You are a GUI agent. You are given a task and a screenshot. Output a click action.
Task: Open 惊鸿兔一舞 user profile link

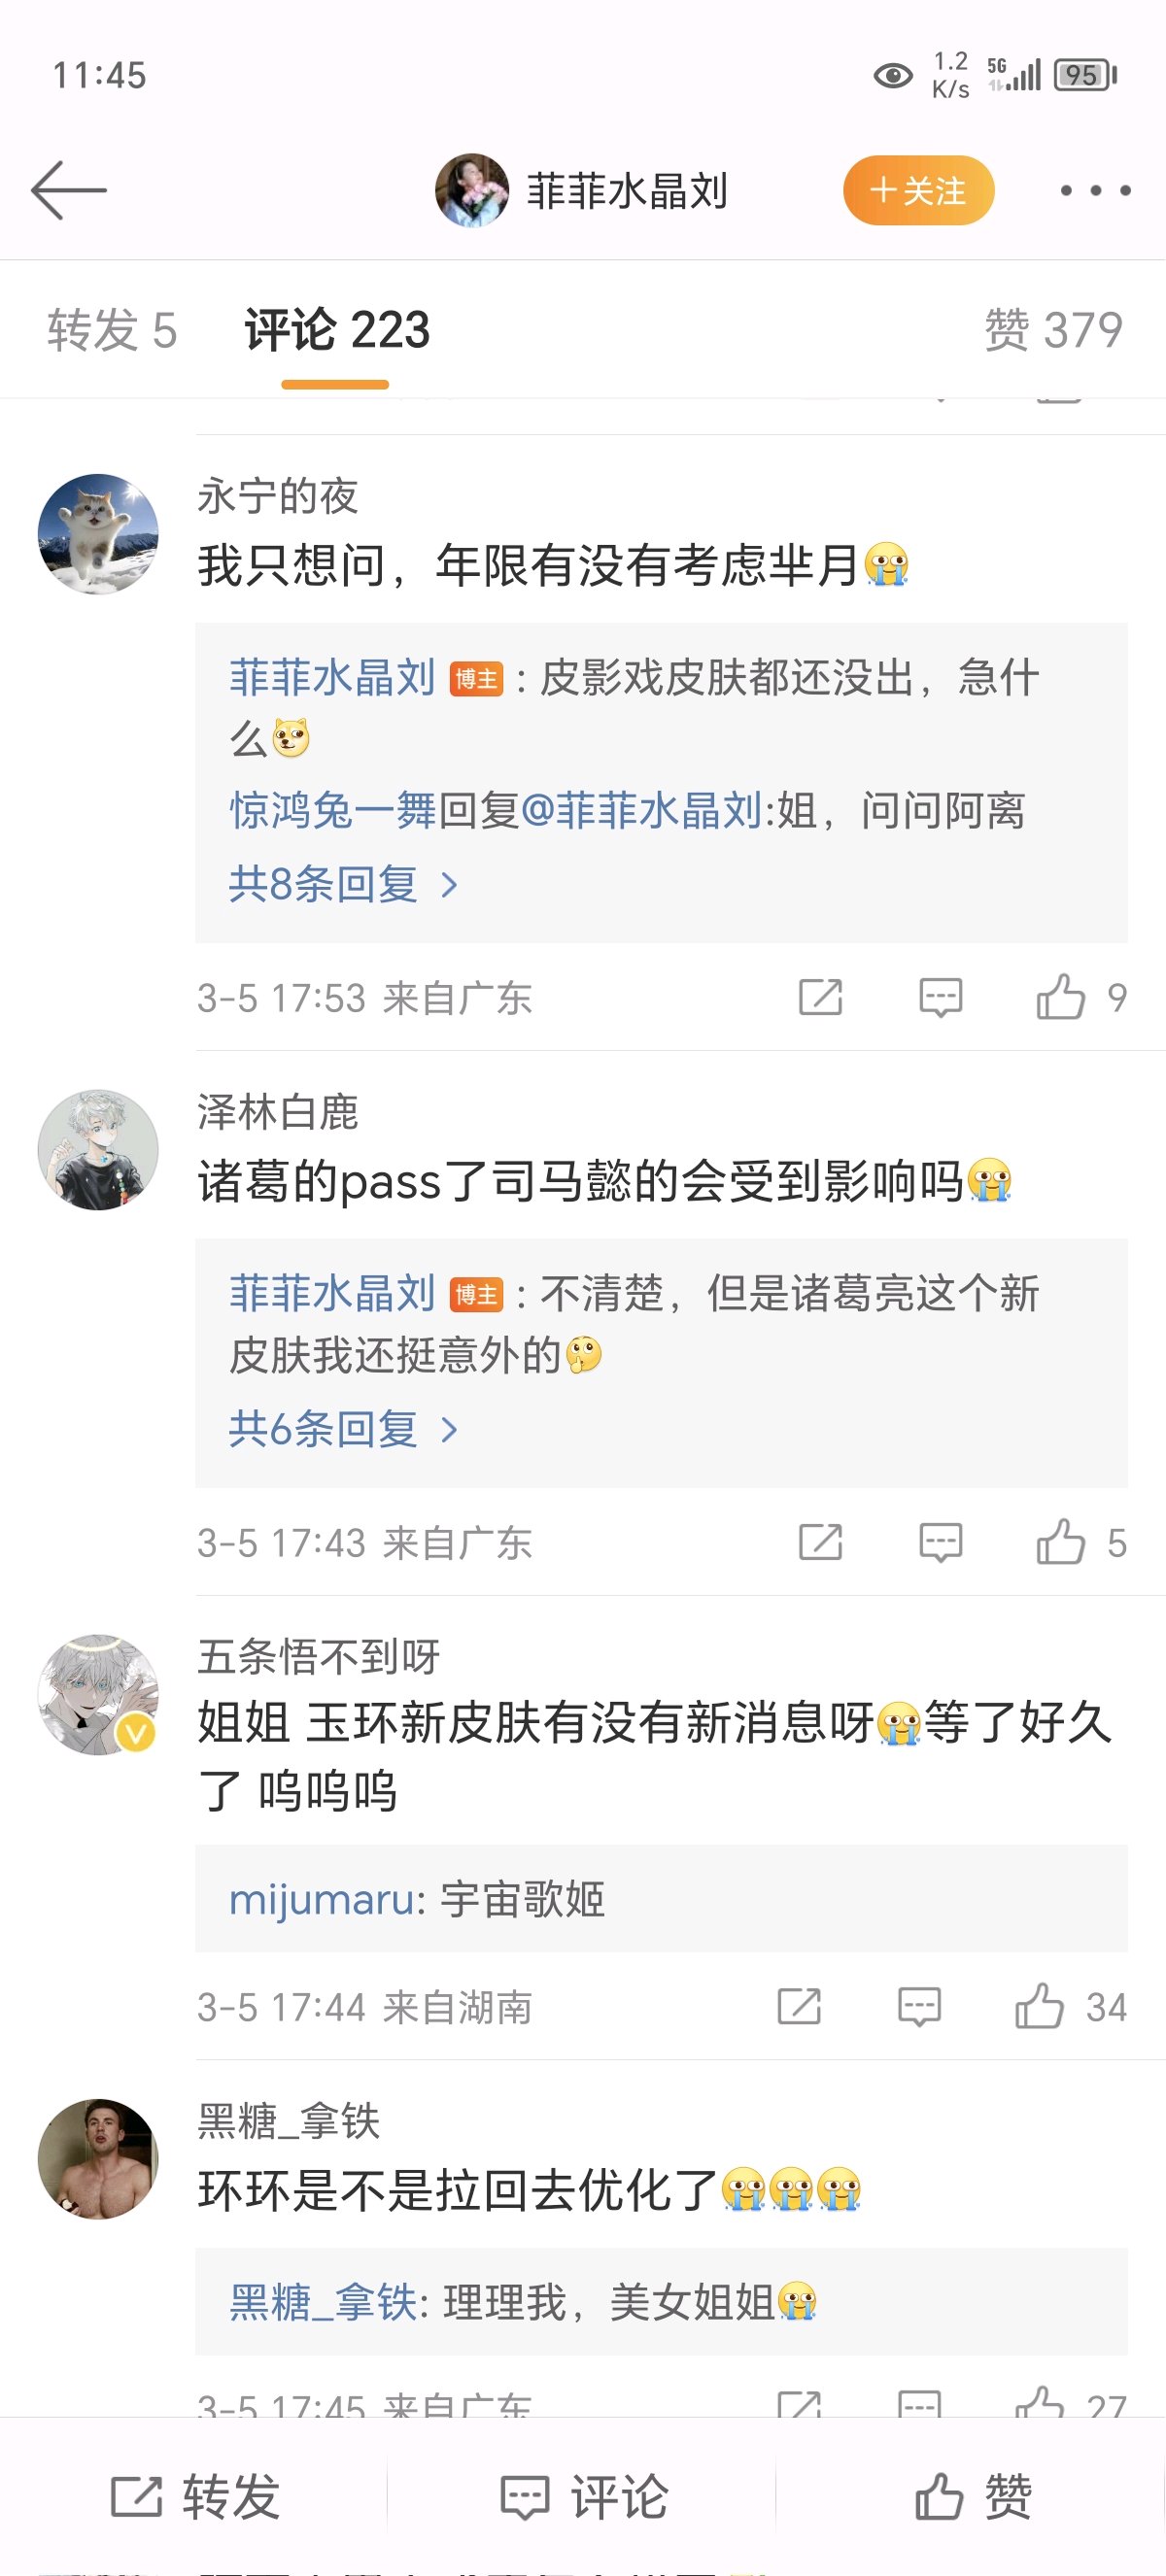point(332,810)
